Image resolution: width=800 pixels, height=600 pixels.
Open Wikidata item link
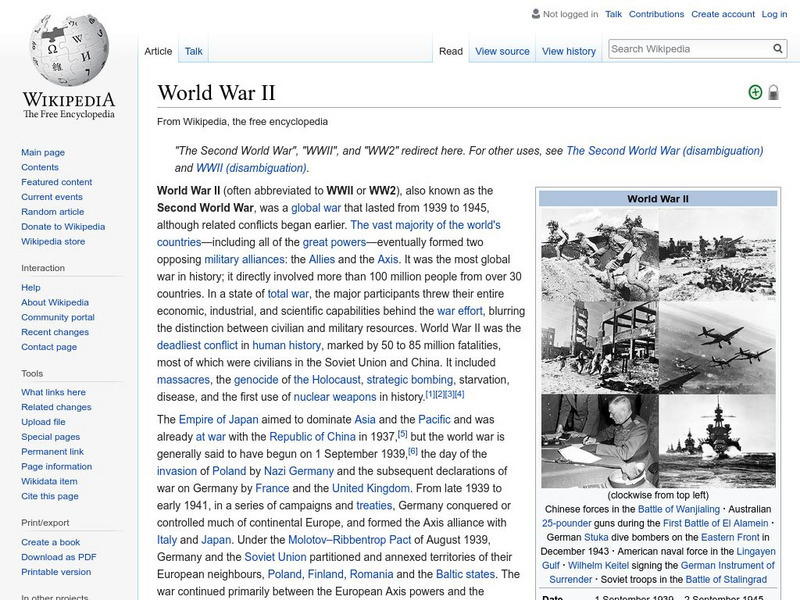click(x=49, y=481)
